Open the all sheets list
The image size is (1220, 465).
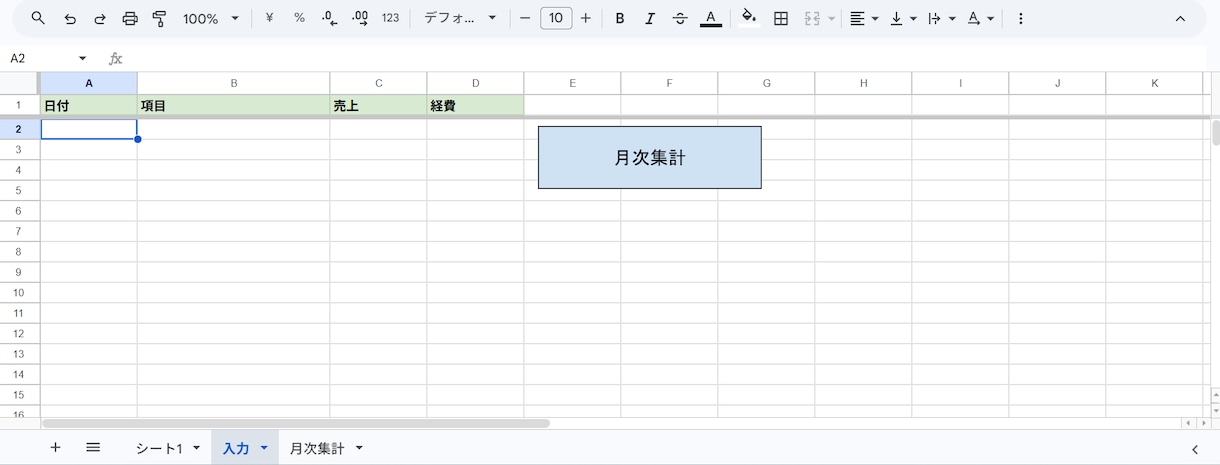[93, 448]
